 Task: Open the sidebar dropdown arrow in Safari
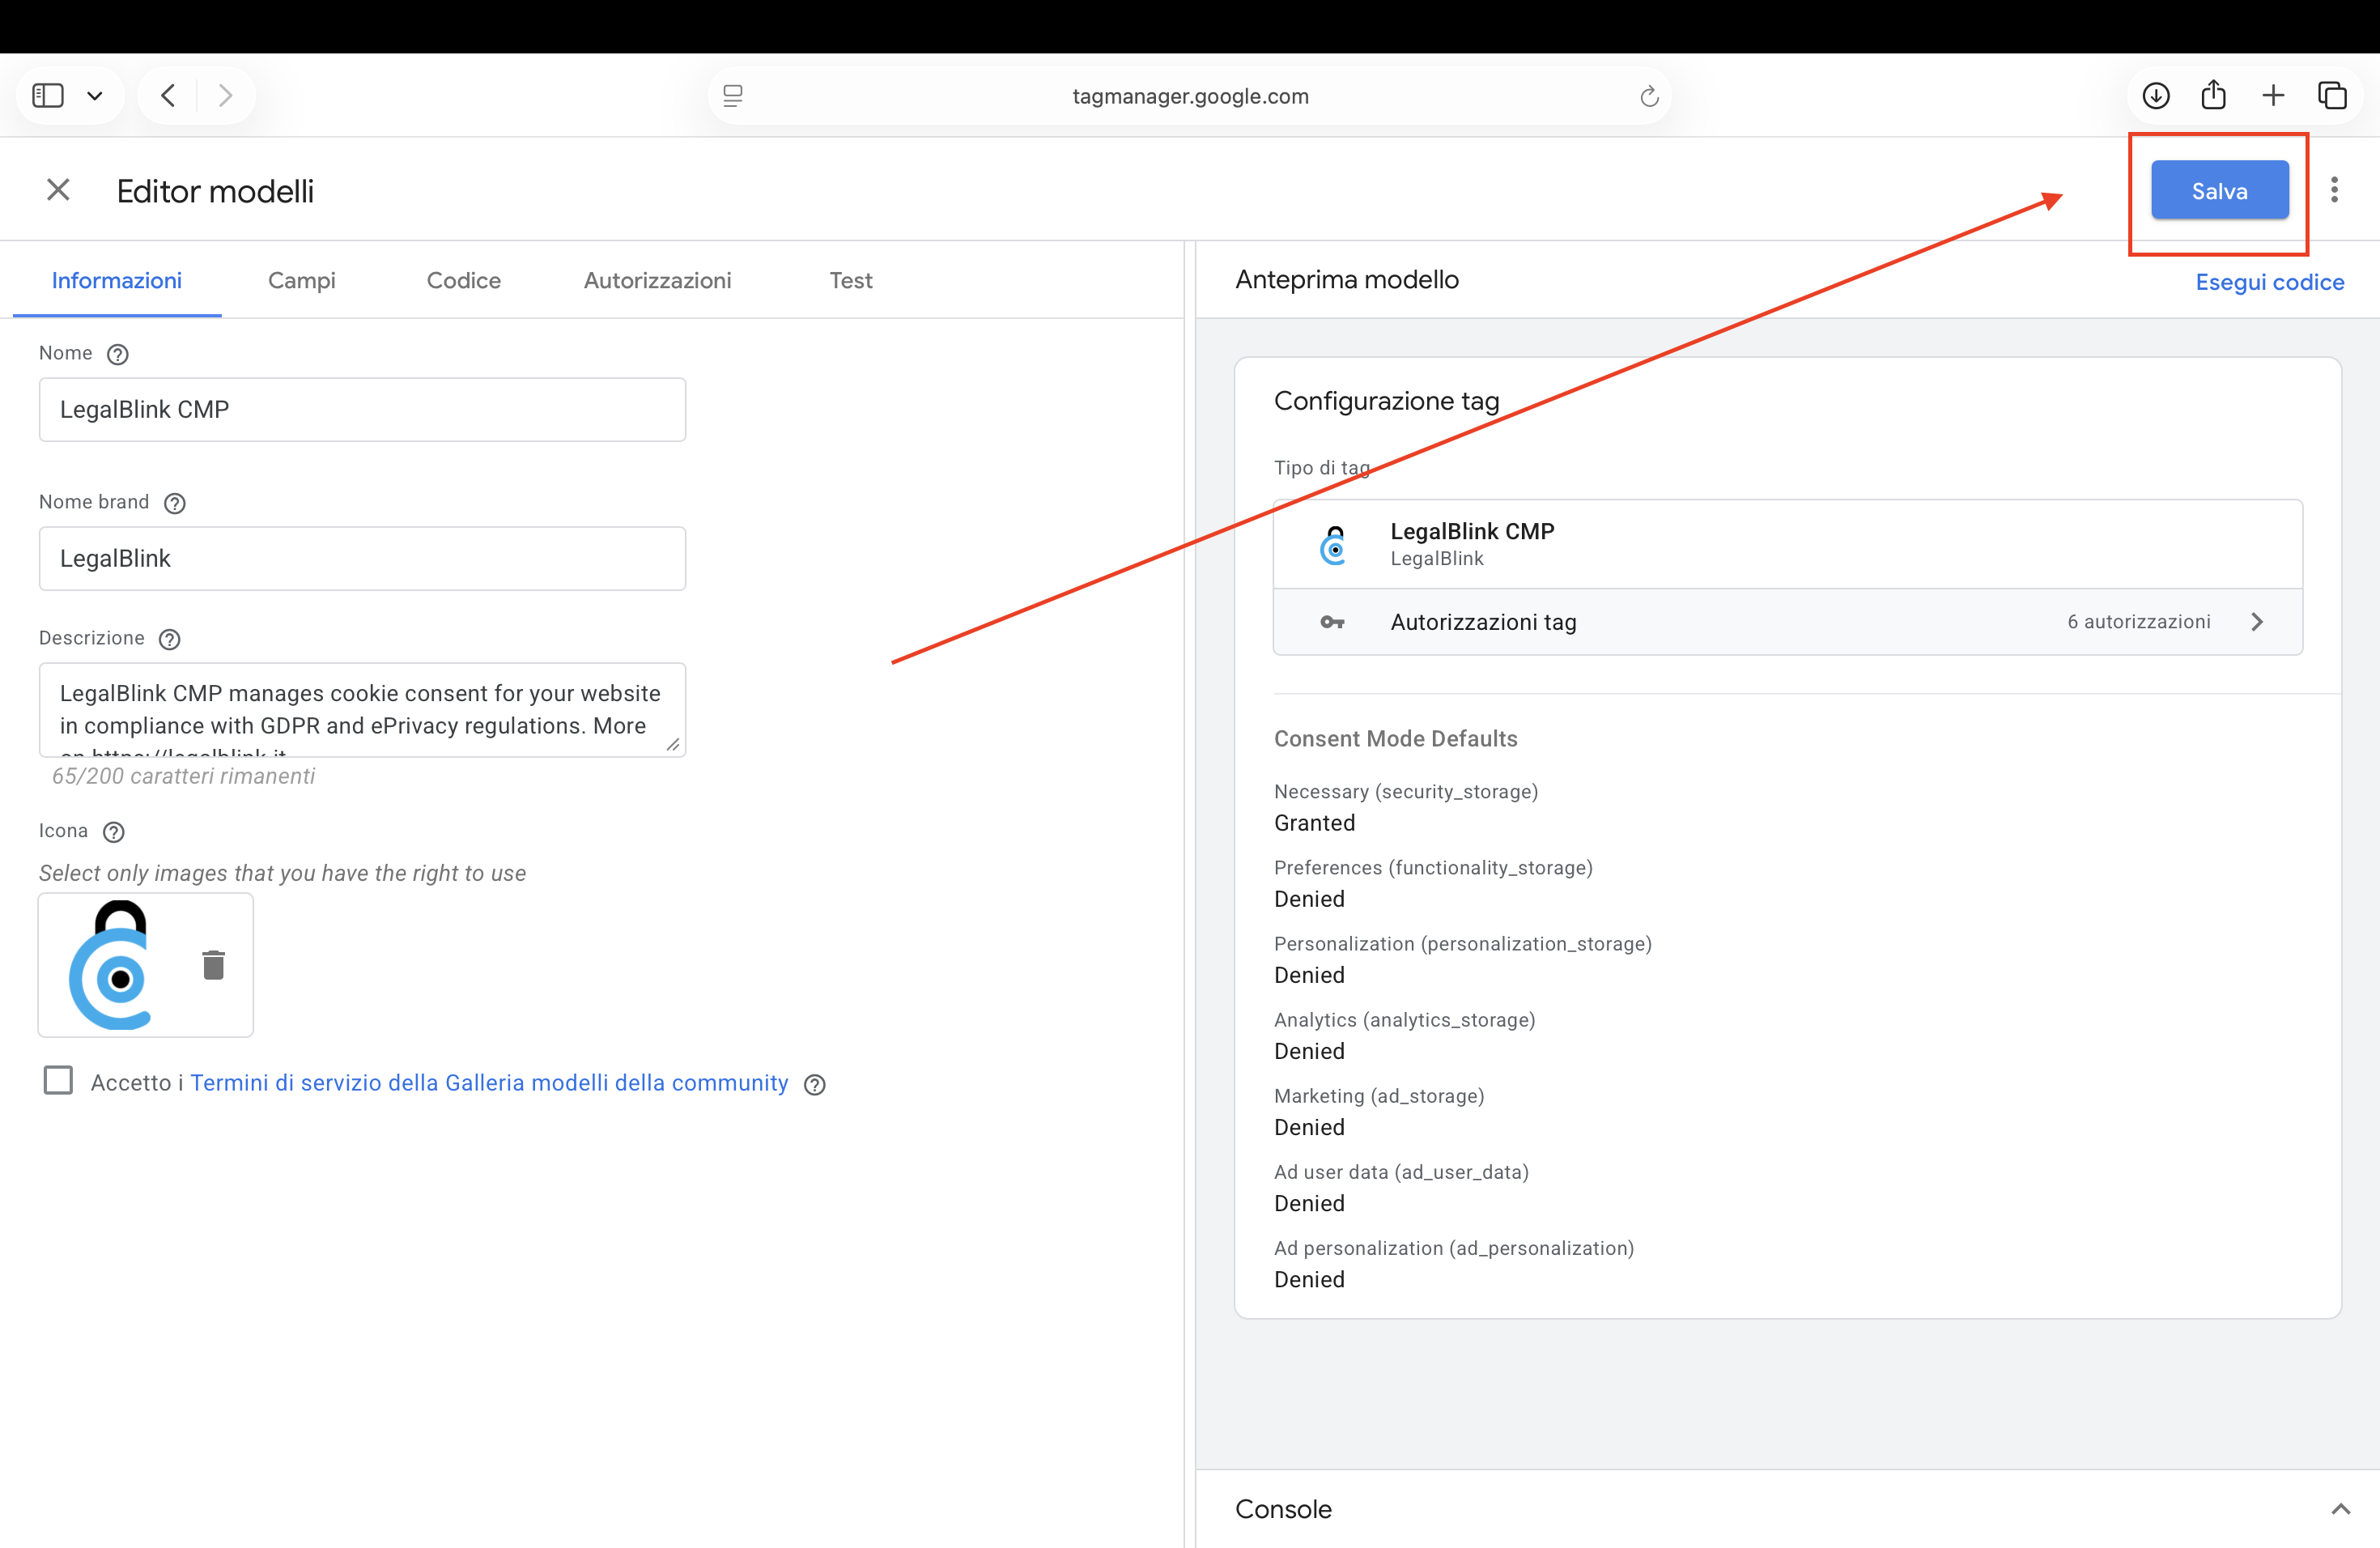[x=95, y=96]
